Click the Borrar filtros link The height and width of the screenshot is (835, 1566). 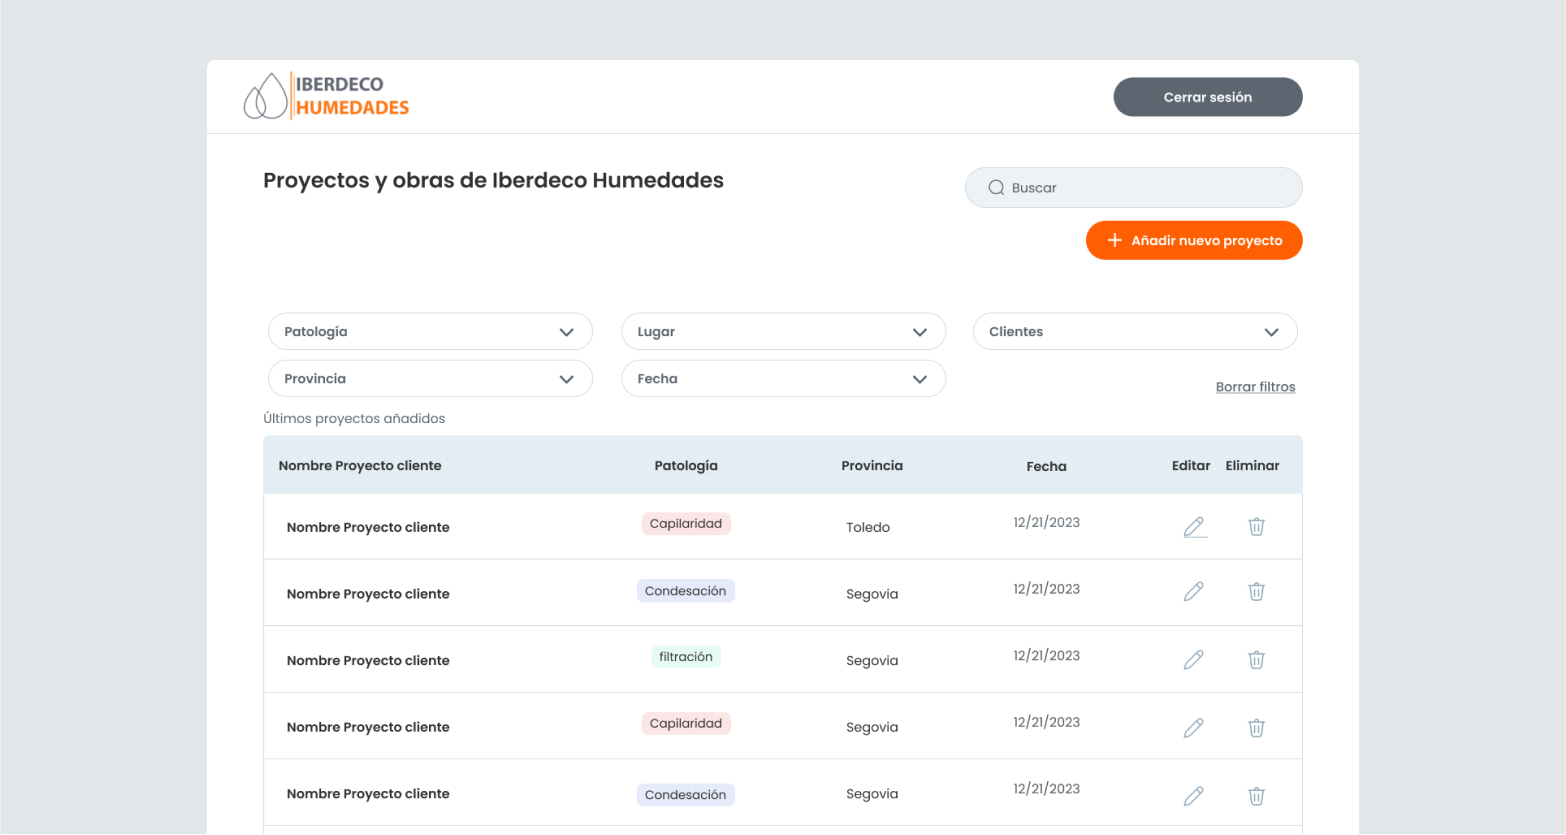(x=1255, y=387)
